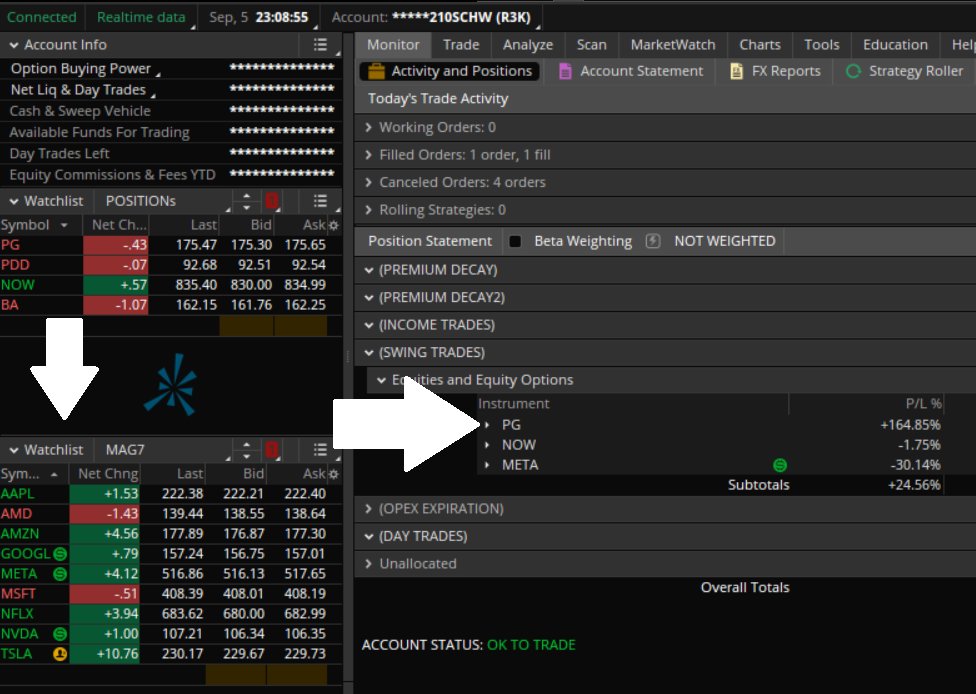This screenshot has width=976, height=694.
Task: Click yellow icon next to TSLA symbol
Action: click(x=60, y=654)
